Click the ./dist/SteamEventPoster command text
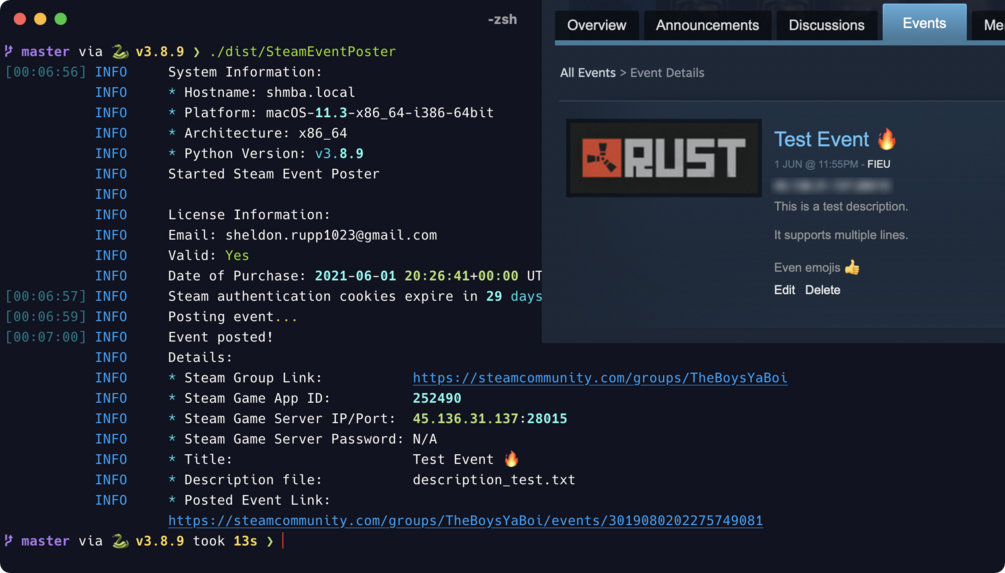The width and height of the screenshot is (1005, 573). point(303,51)
